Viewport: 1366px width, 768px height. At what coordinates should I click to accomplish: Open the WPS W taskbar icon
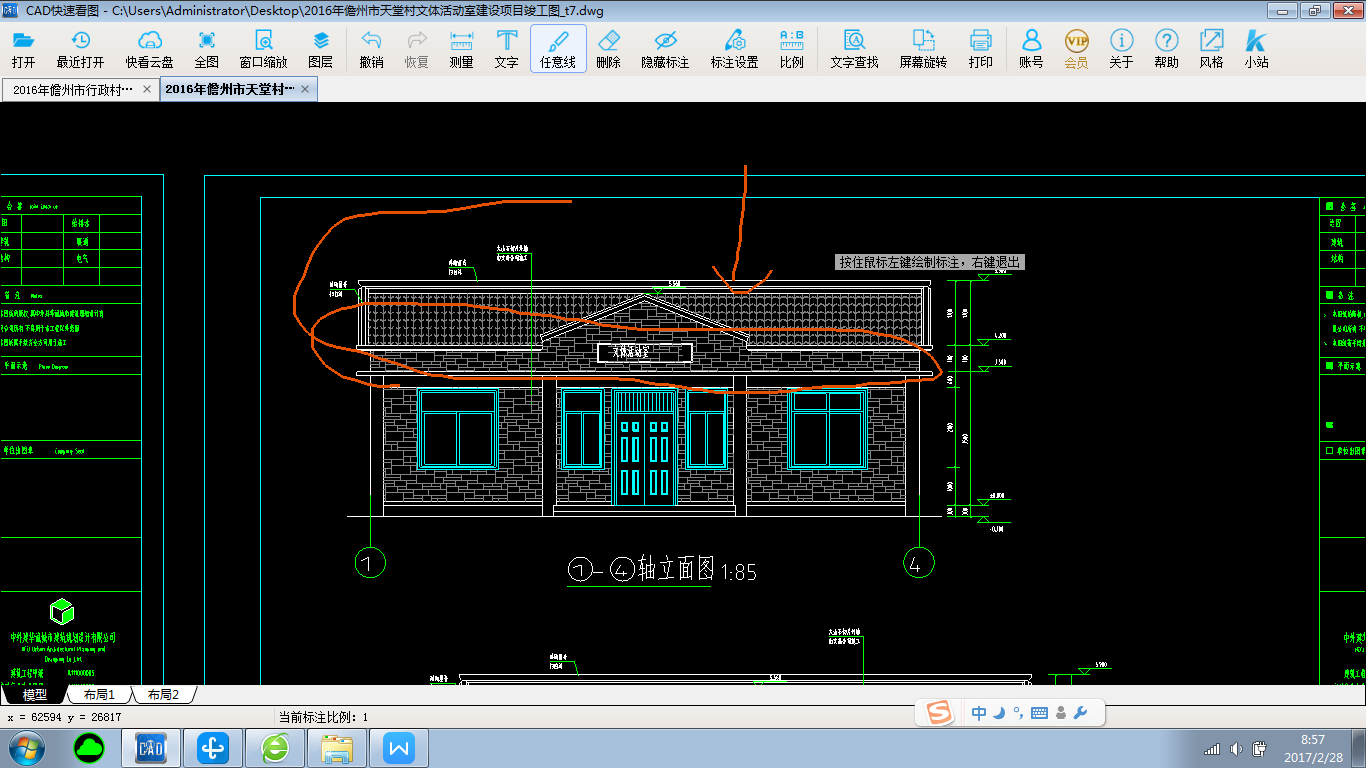click(399, 748)
